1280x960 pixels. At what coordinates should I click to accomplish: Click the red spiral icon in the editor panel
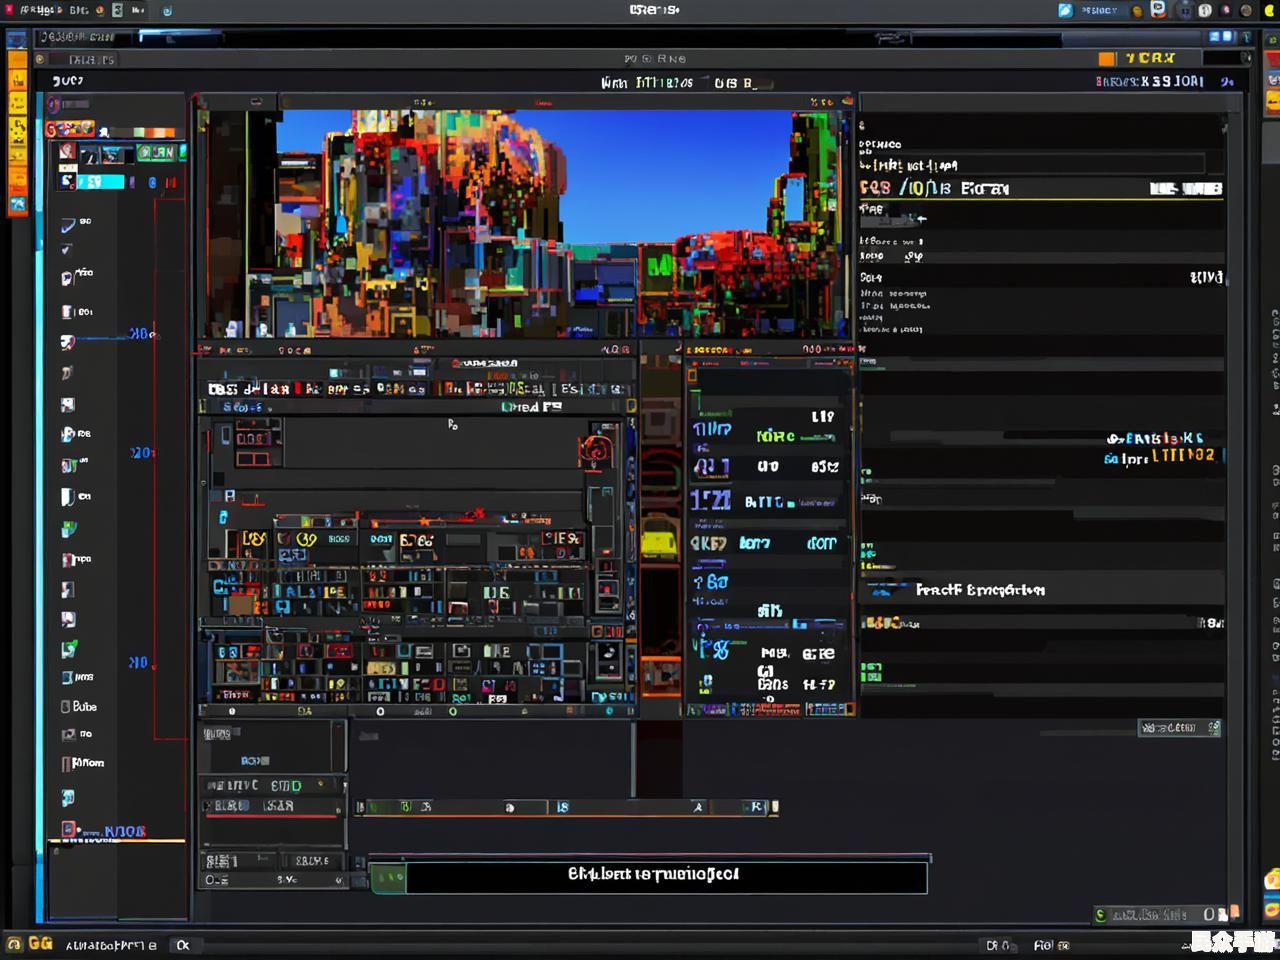coord(597,450)
